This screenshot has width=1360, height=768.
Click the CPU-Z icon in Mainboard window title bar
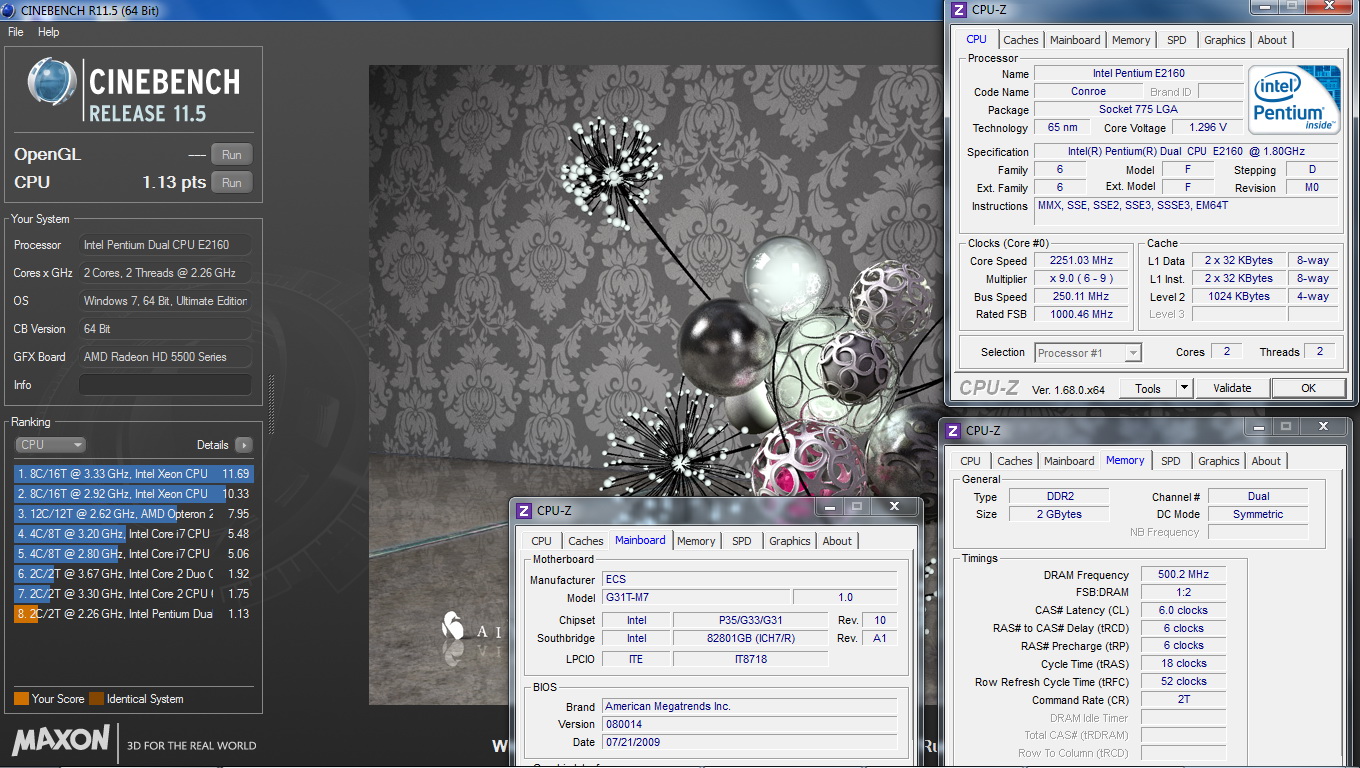click(x=524, y=510)
